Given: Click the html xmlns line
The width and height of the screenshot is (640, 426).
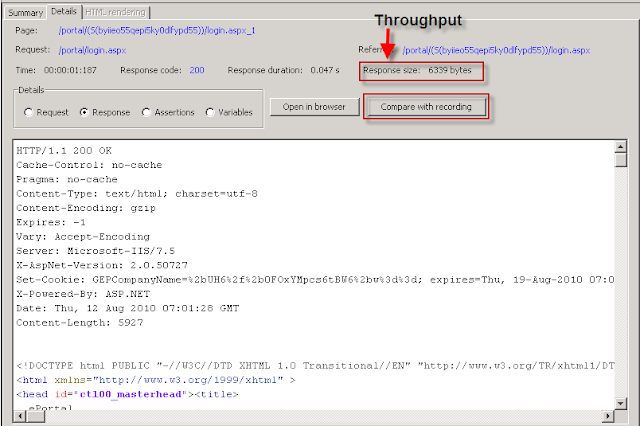Looking at the screenshot, I should tap(156, 380).
